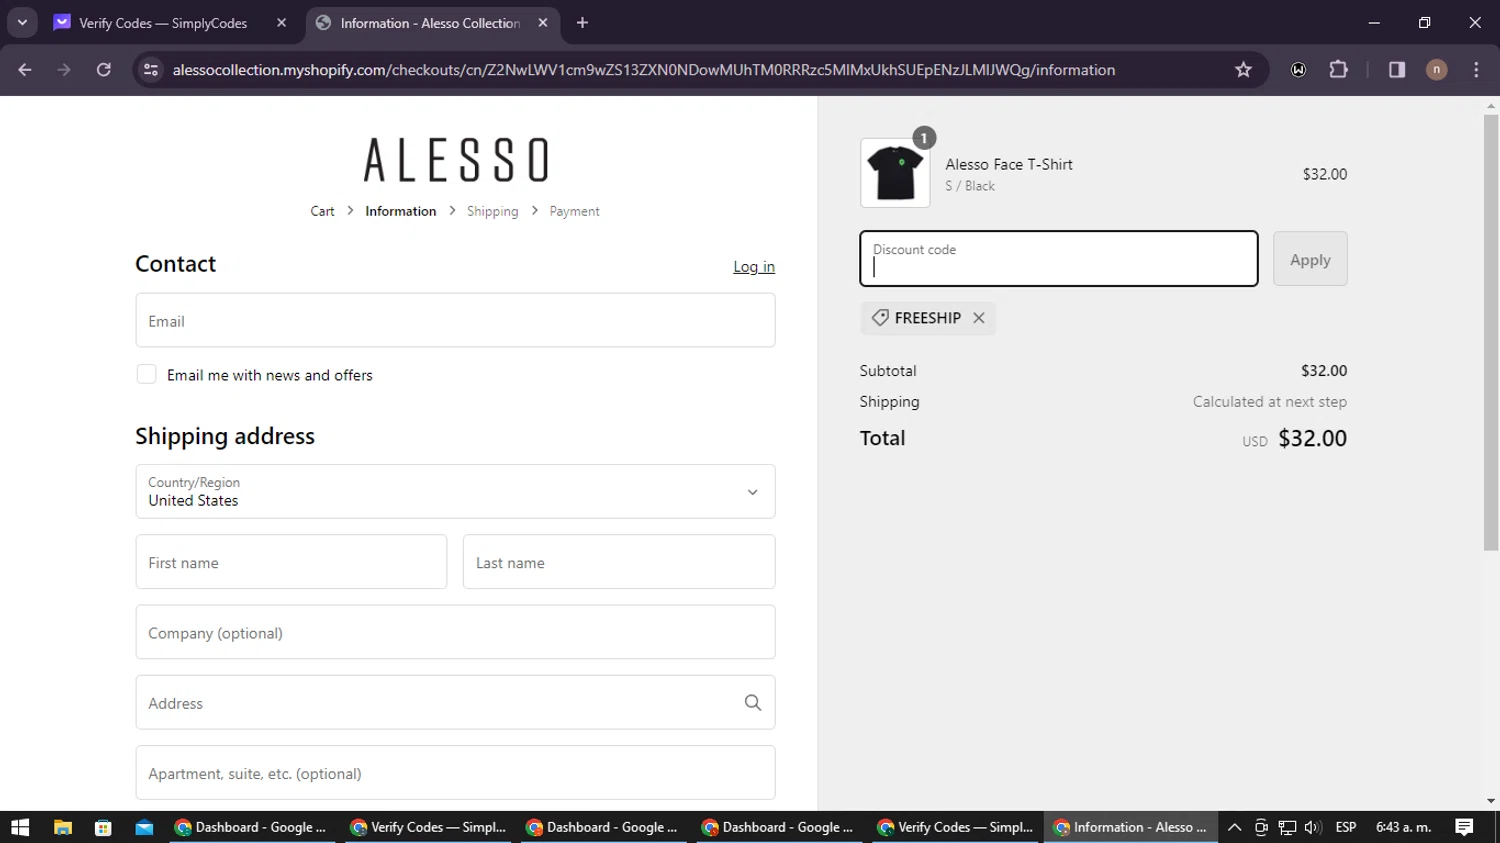
Task: Focus the Address field
Action: tap(455, 702)
